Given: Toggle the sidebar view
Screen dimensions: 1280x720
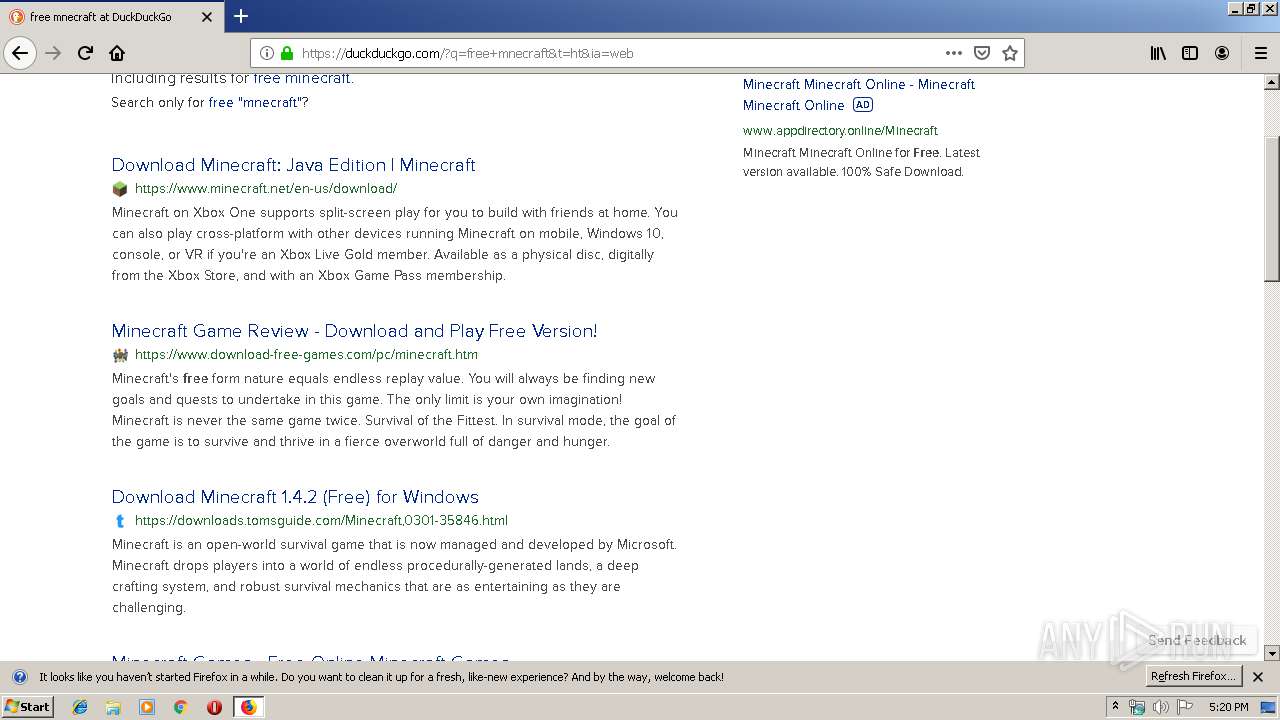Looking at the screenshot, I should (1190, 53).
